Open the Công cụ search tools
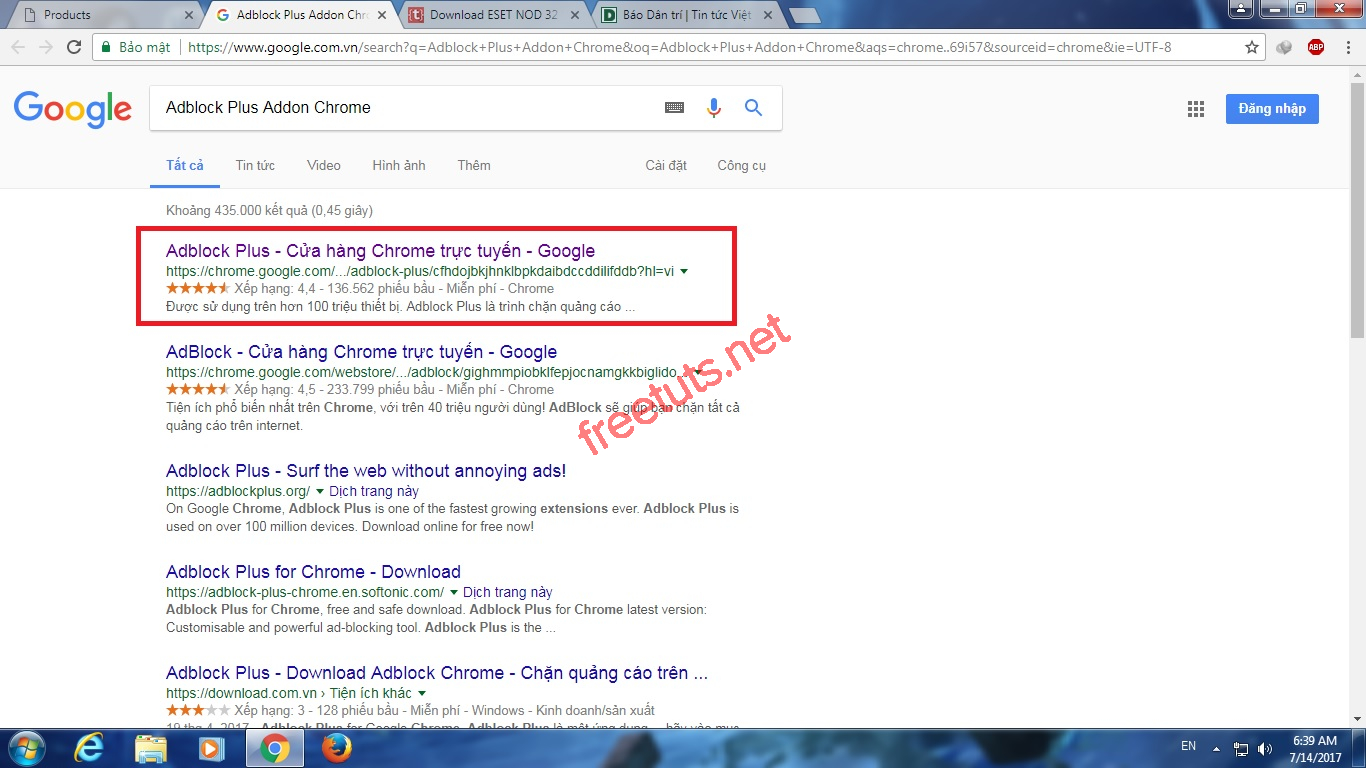Screen dimensions: 1366x768 [x=741, y=165]
